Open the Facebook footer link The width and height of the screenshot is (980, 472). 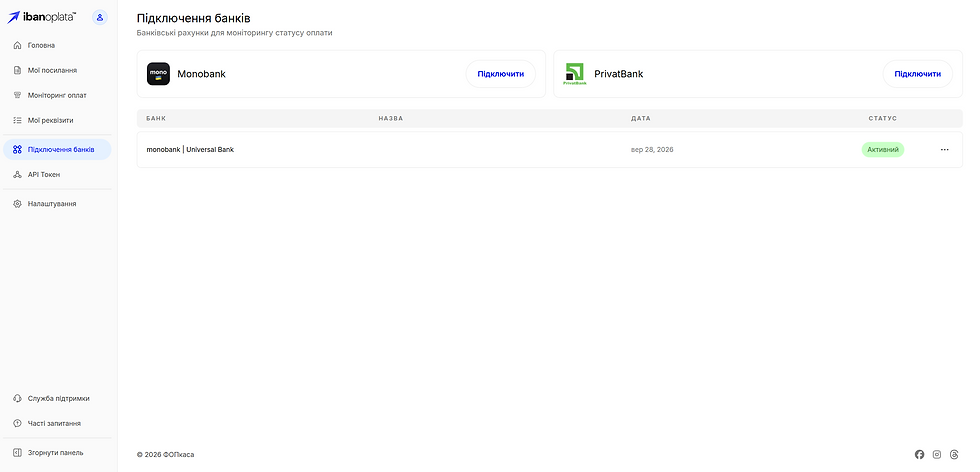click(x=919, y=454)
